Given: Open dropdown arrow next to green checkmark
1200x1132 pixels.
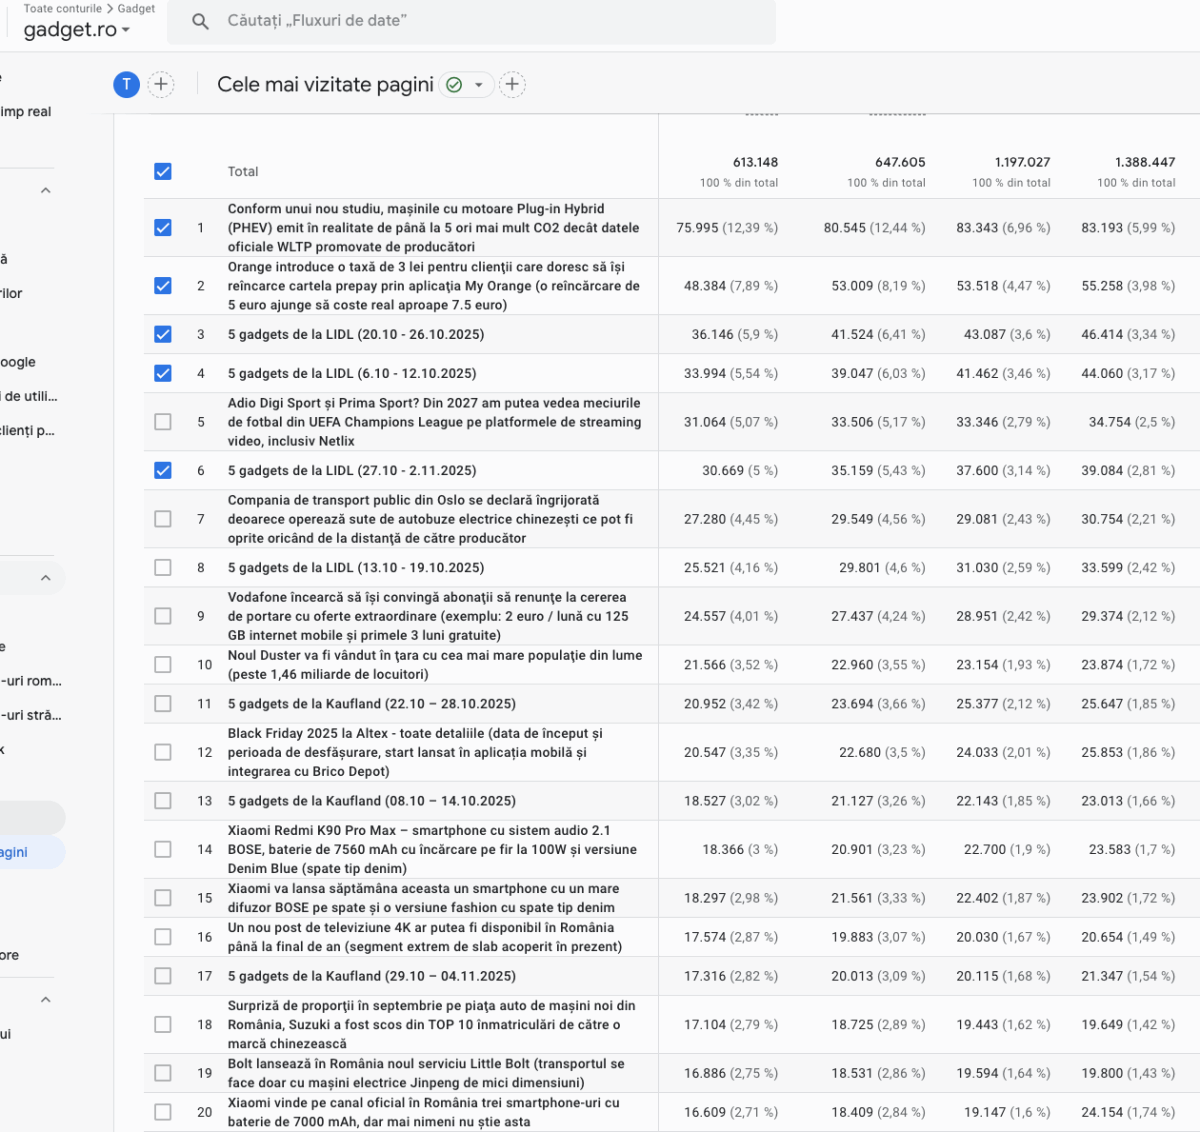Looking at the screenshot, I should [479, 85].
